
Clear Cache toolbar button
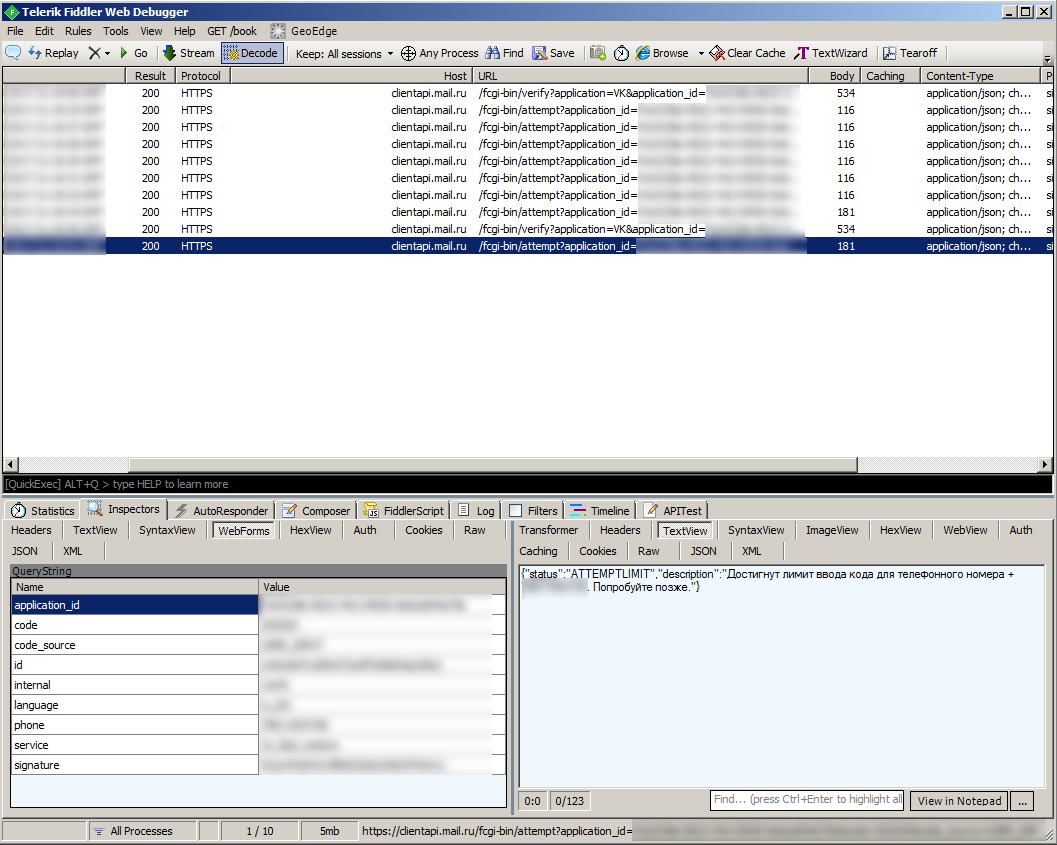tap(748, 53)
